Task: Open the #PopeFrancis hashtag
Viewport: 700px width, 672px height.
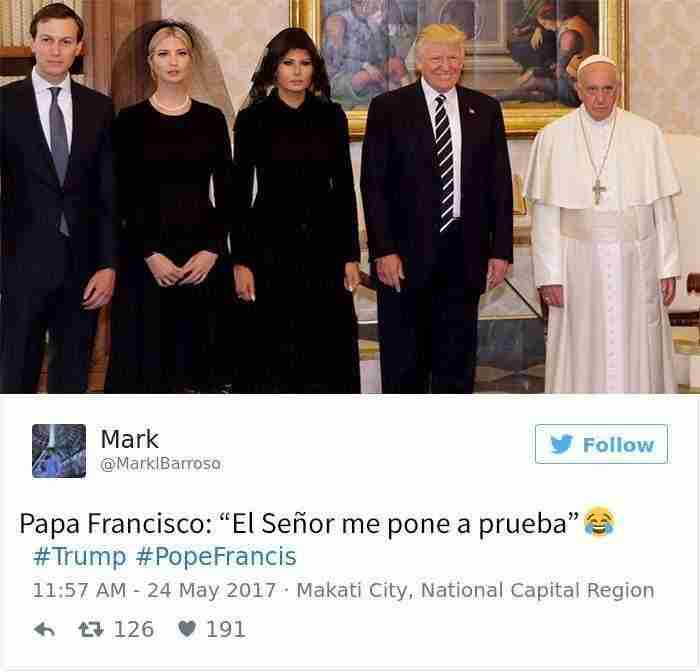Action: point(216,556)
